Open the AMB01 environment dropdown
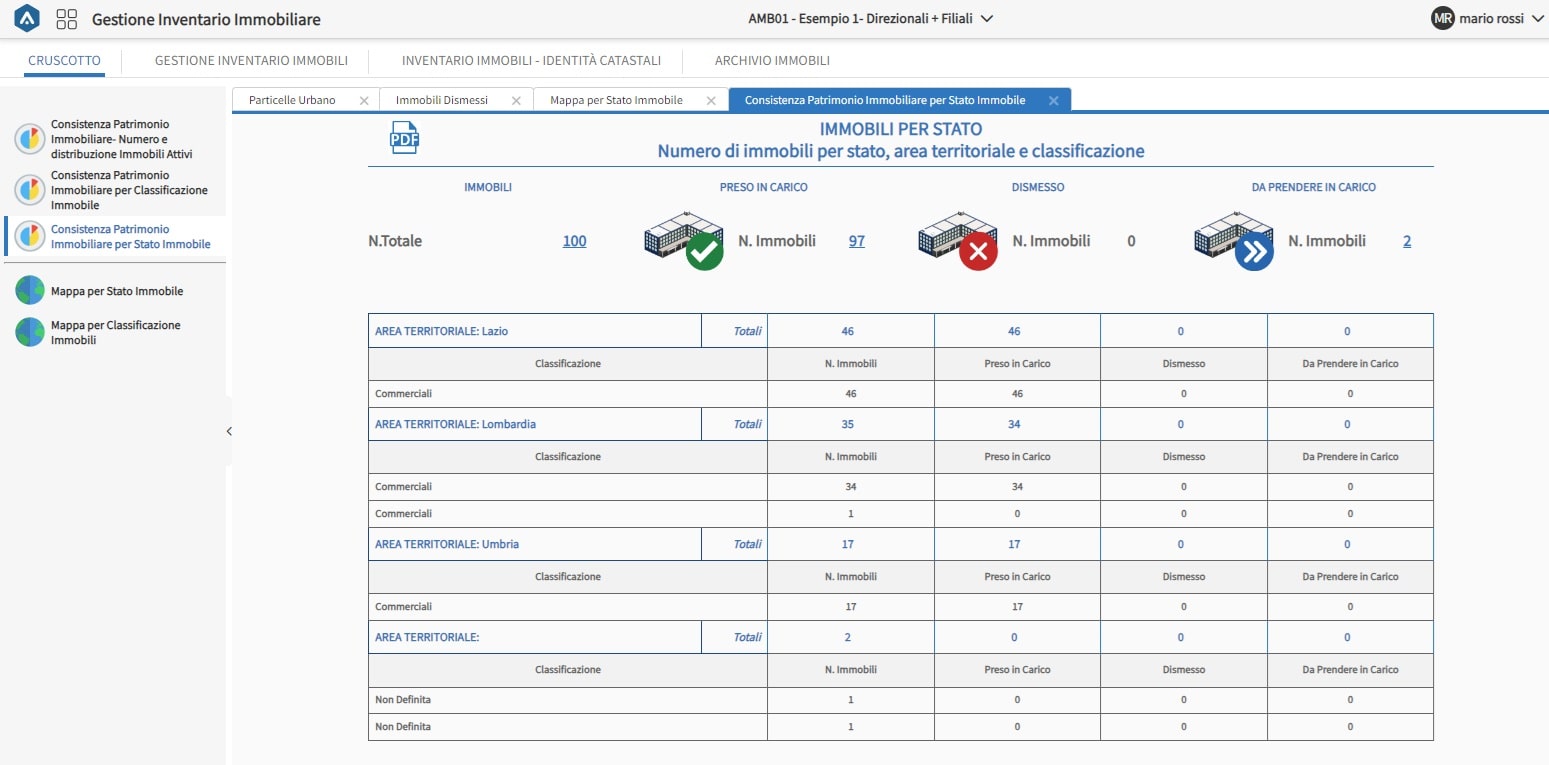The image size is (1549, 765). pos(870,18)
